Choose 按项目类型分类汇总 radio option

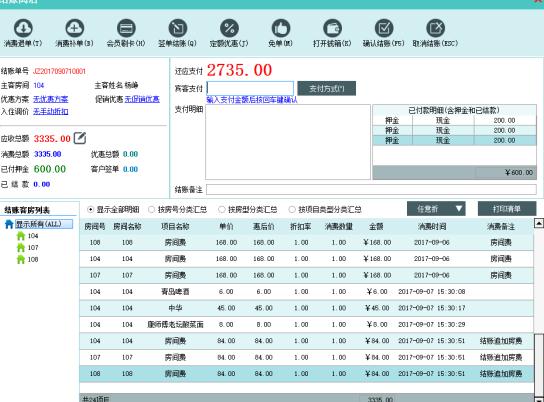[x=292, y=209]
